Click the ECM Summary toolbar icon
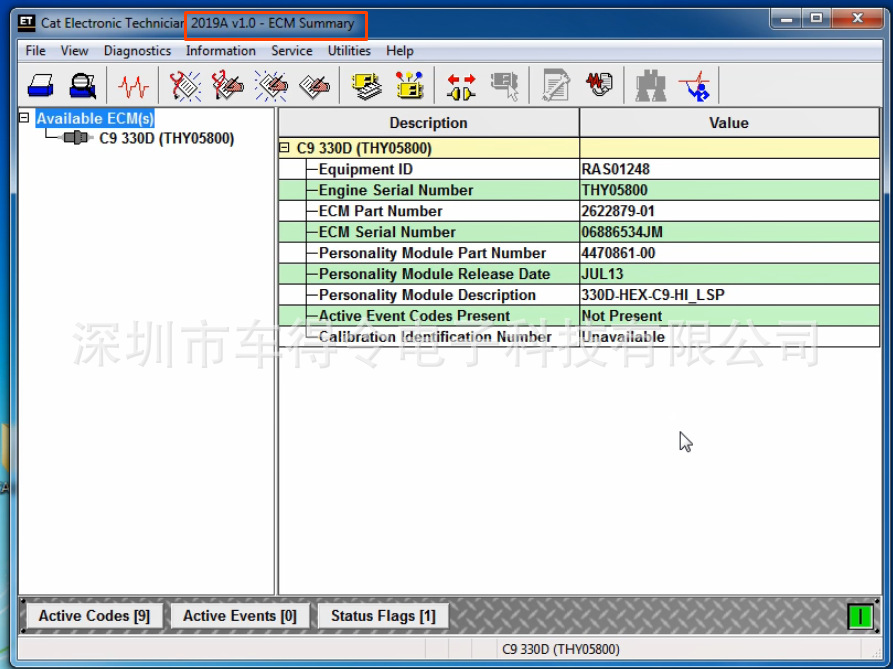 click(367, 86)
